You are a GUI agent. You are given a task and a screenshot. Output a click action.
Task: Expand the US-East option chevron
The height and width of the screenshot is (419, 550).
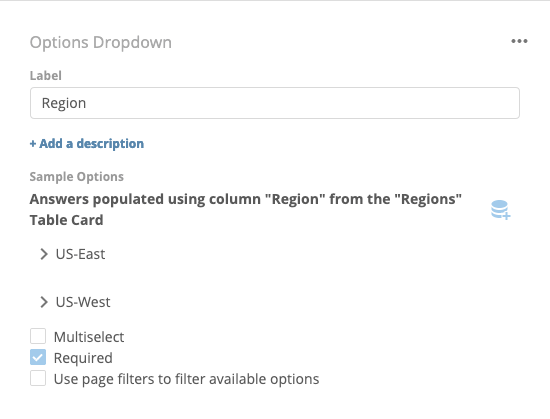pos(43,254)
